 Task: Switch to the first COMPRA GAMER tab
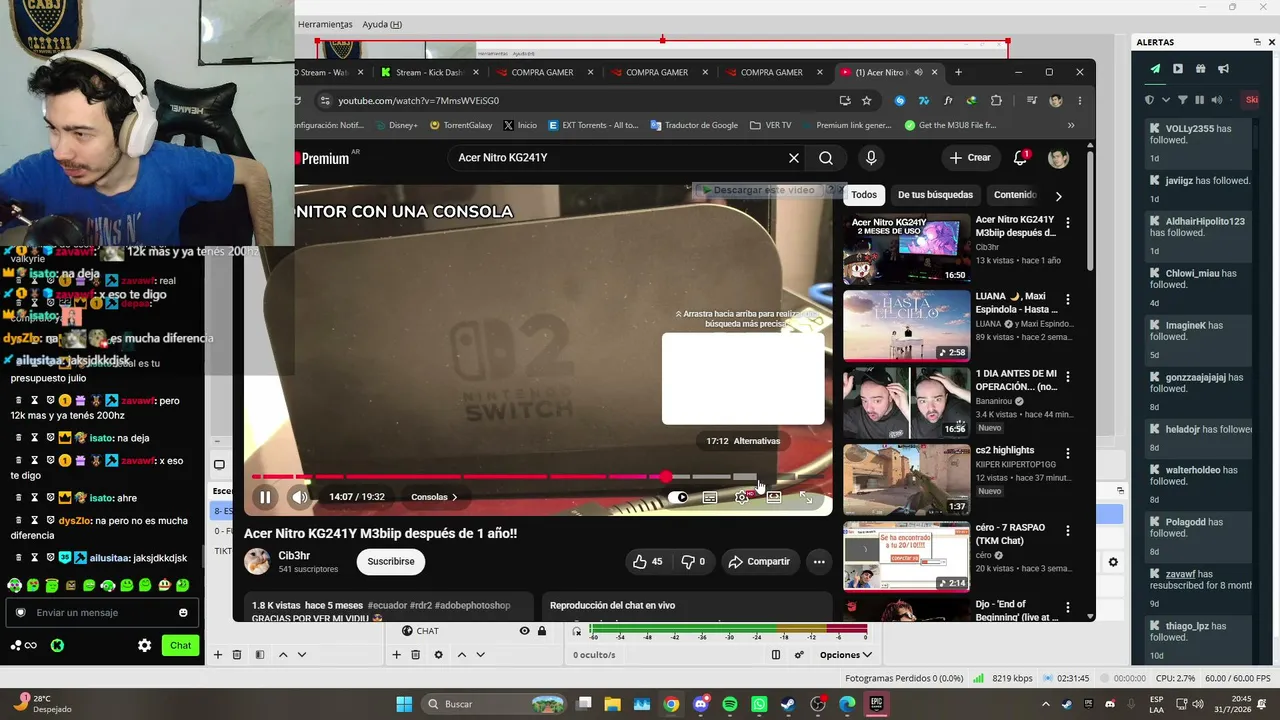pos(544,72)
